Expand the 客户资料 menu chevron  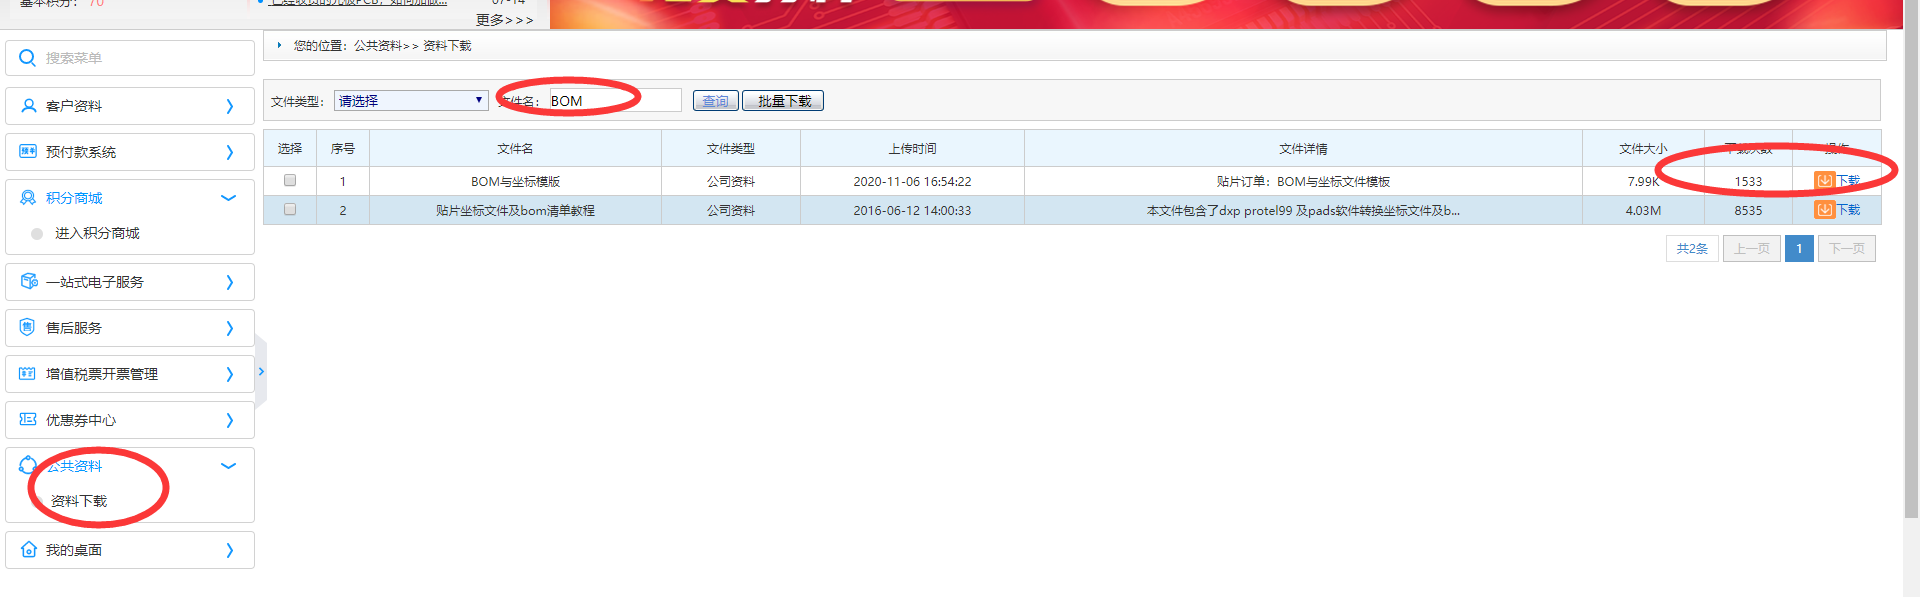[229, 106]
